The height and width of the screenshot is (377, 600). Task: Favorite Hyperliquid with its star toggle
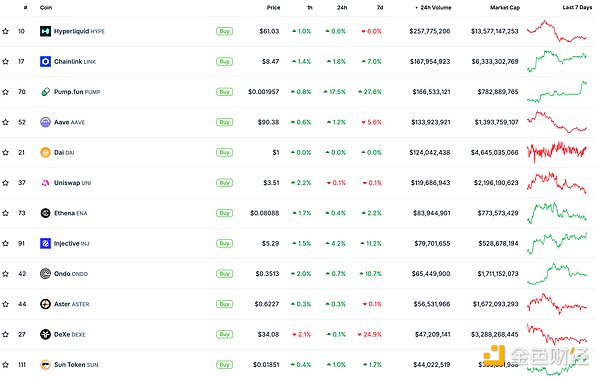(5, 31)
